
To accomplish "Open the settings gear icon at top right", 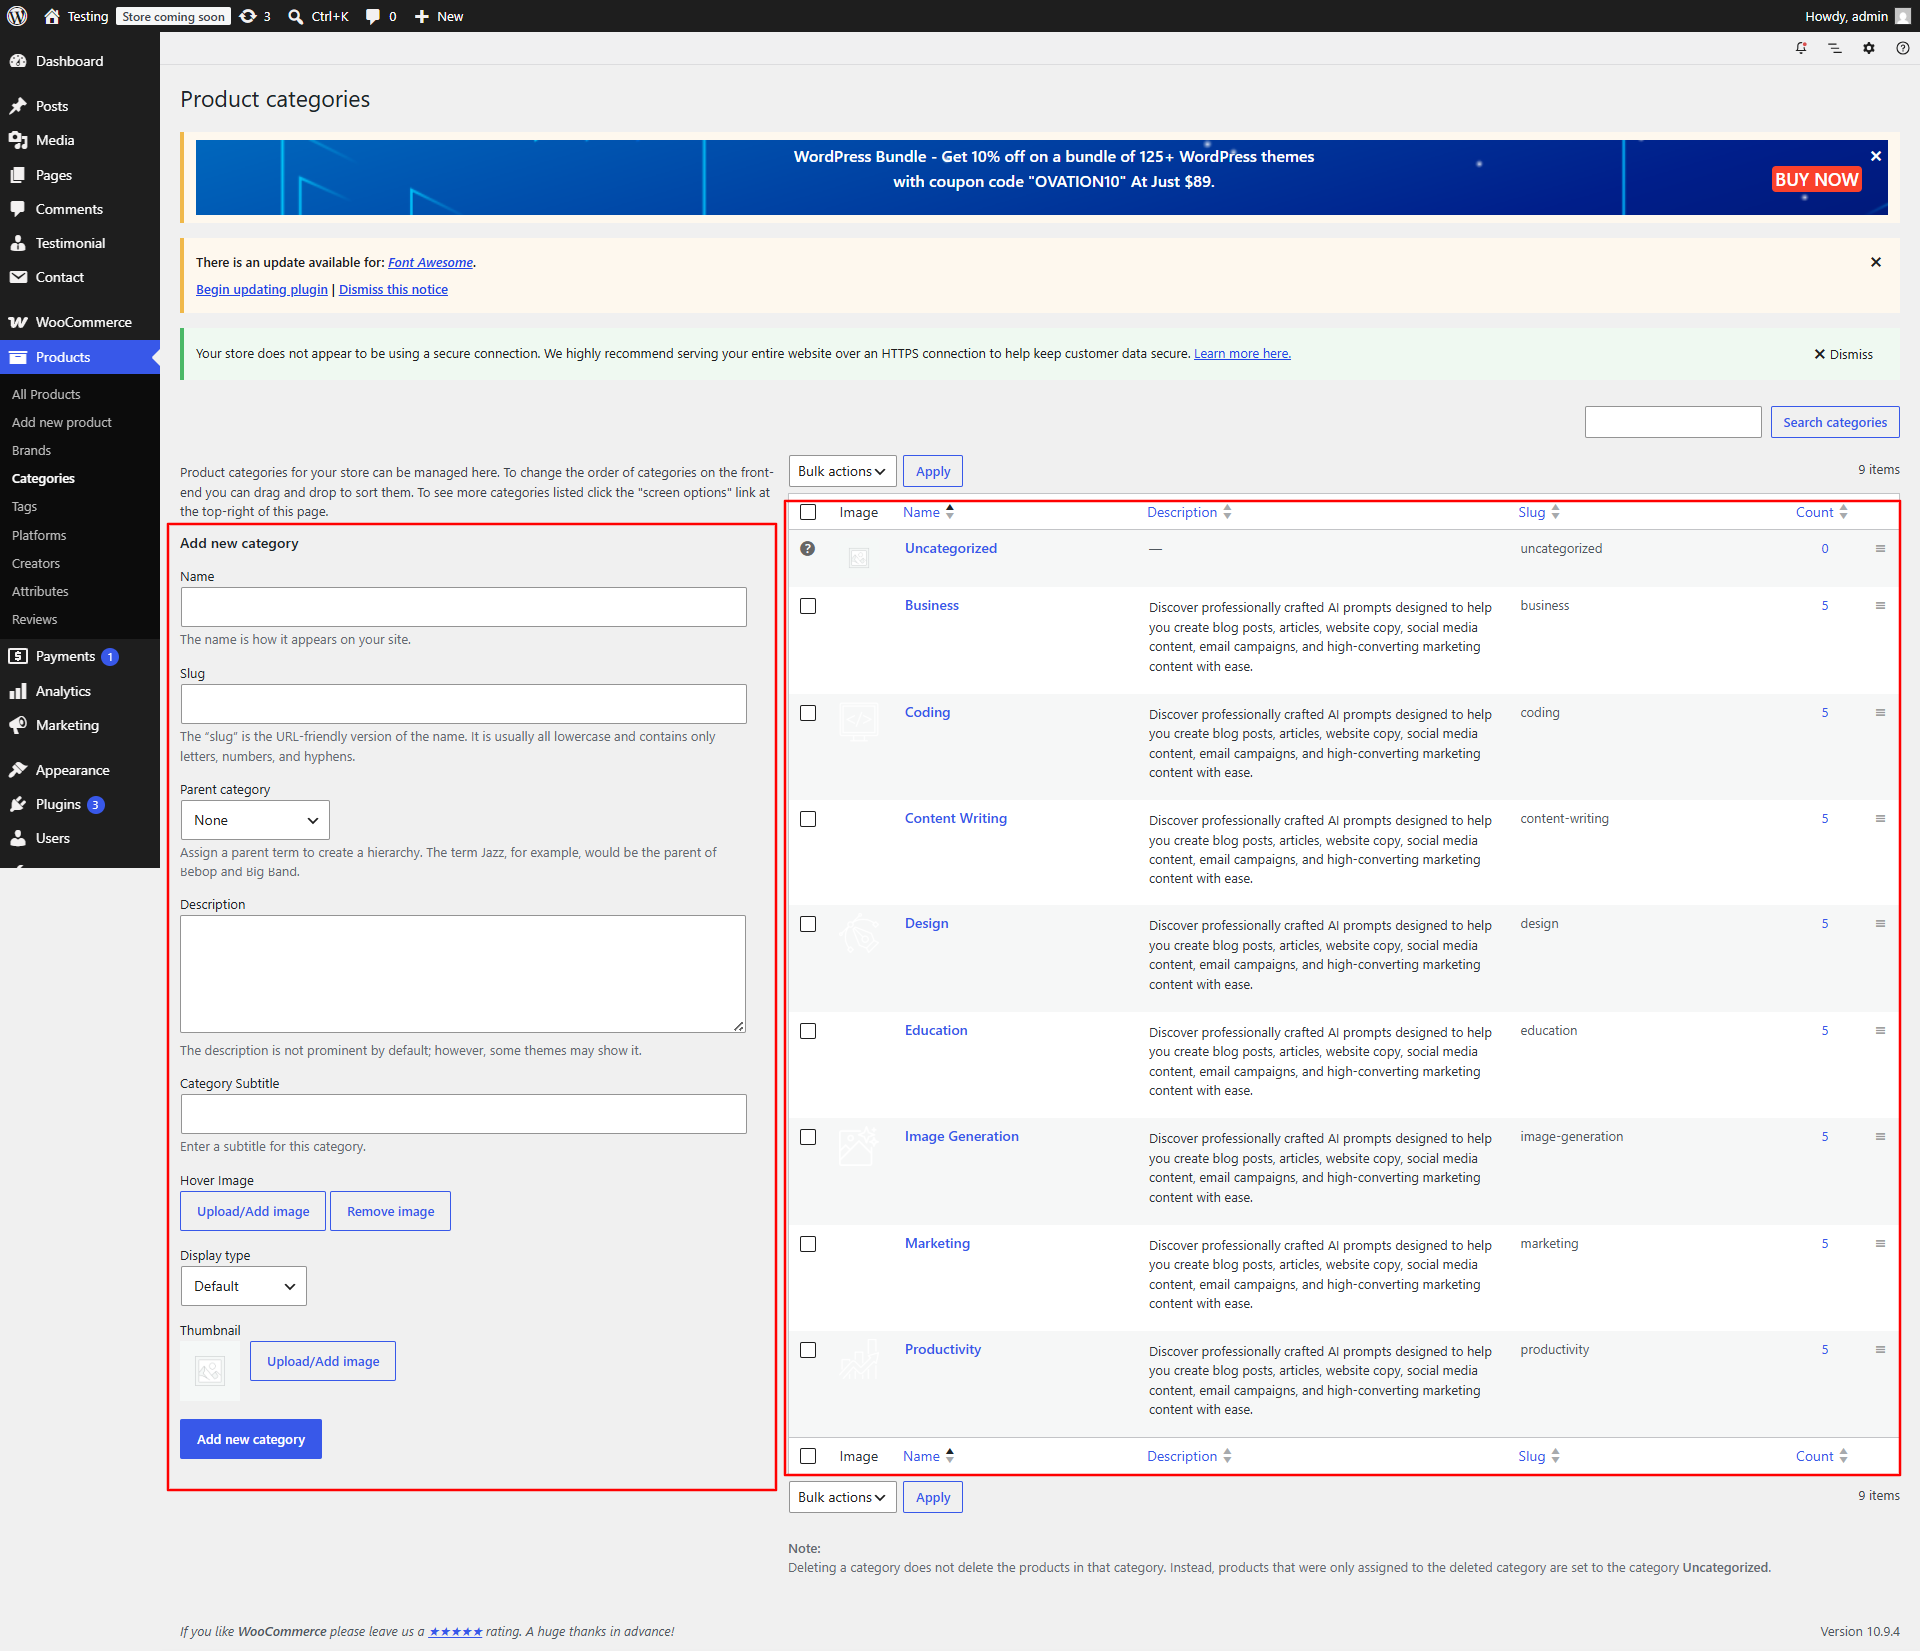I will pos(1869,48).
